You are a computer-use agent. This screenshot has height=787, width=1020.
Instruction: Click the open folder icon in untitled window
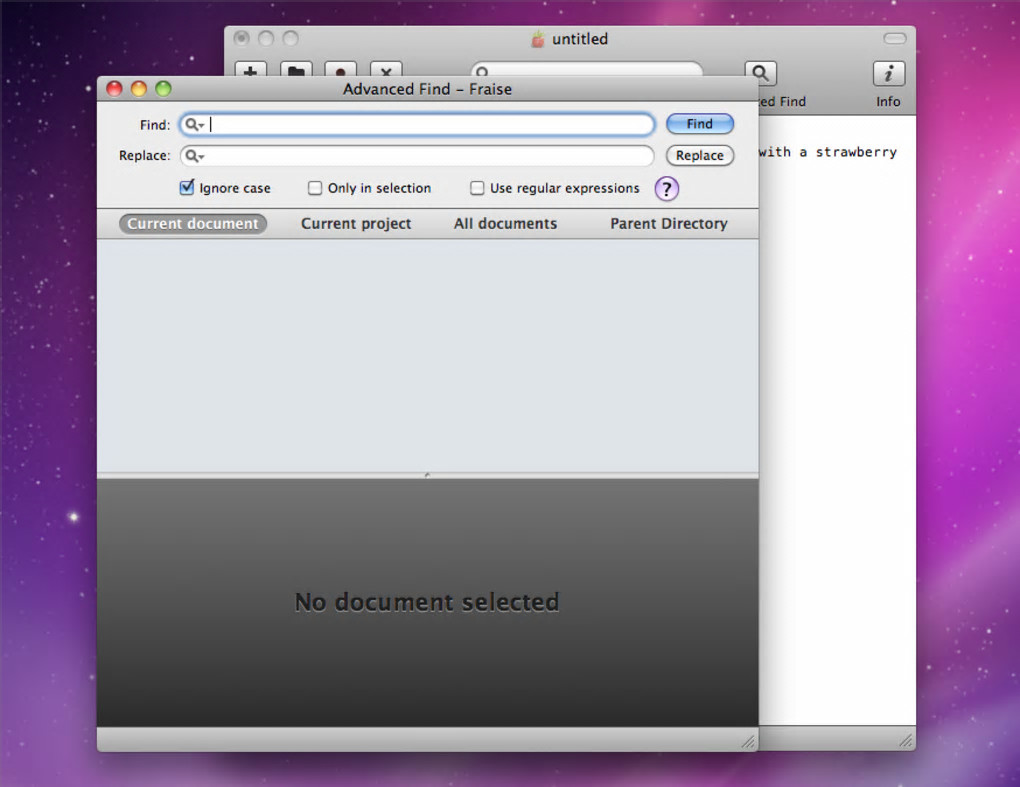[x=296, y=70]
